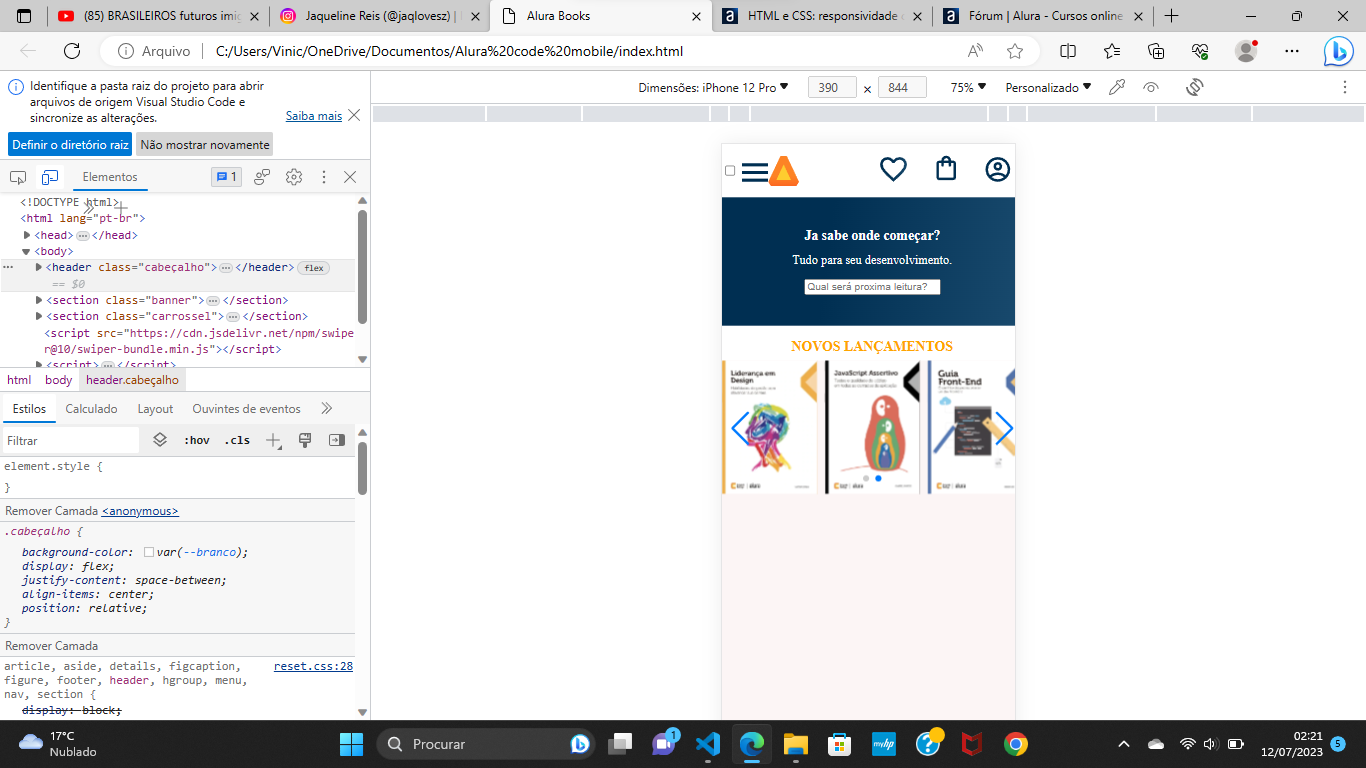Click Saiba mais link
Viewport: 1366px width, 768px height.
point(314,116)
